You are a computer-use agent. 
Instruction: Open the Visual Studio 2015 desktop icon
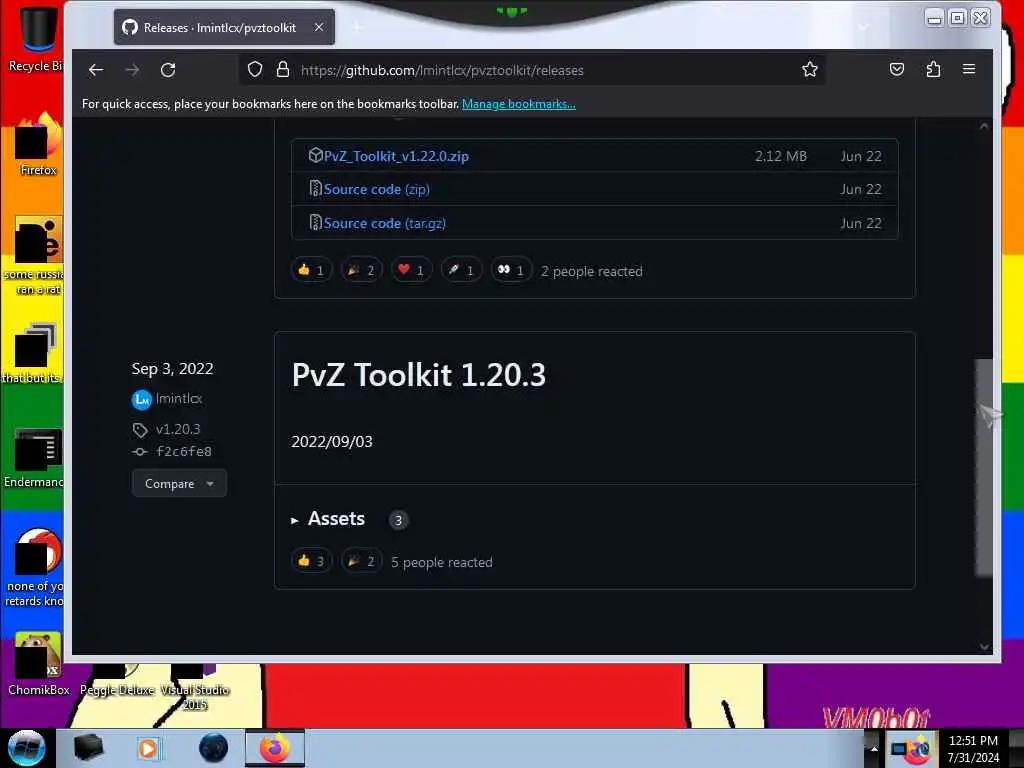195,688
